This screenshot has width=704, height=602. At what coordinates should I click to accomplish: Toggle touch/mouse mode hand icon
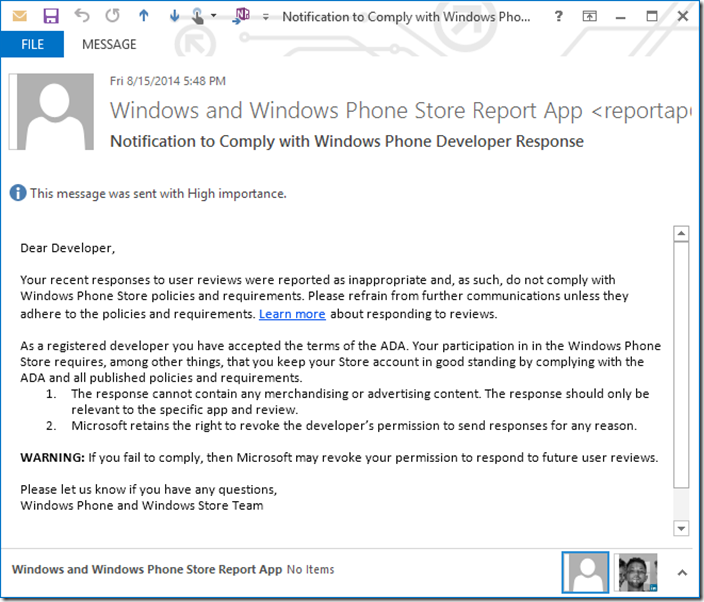coord(197,16)
